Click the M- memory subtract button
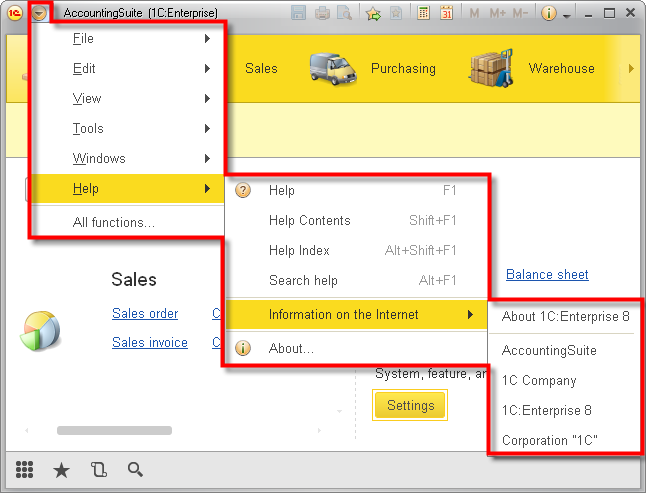Viewport: 646px width, 493px height. (520, 14)
